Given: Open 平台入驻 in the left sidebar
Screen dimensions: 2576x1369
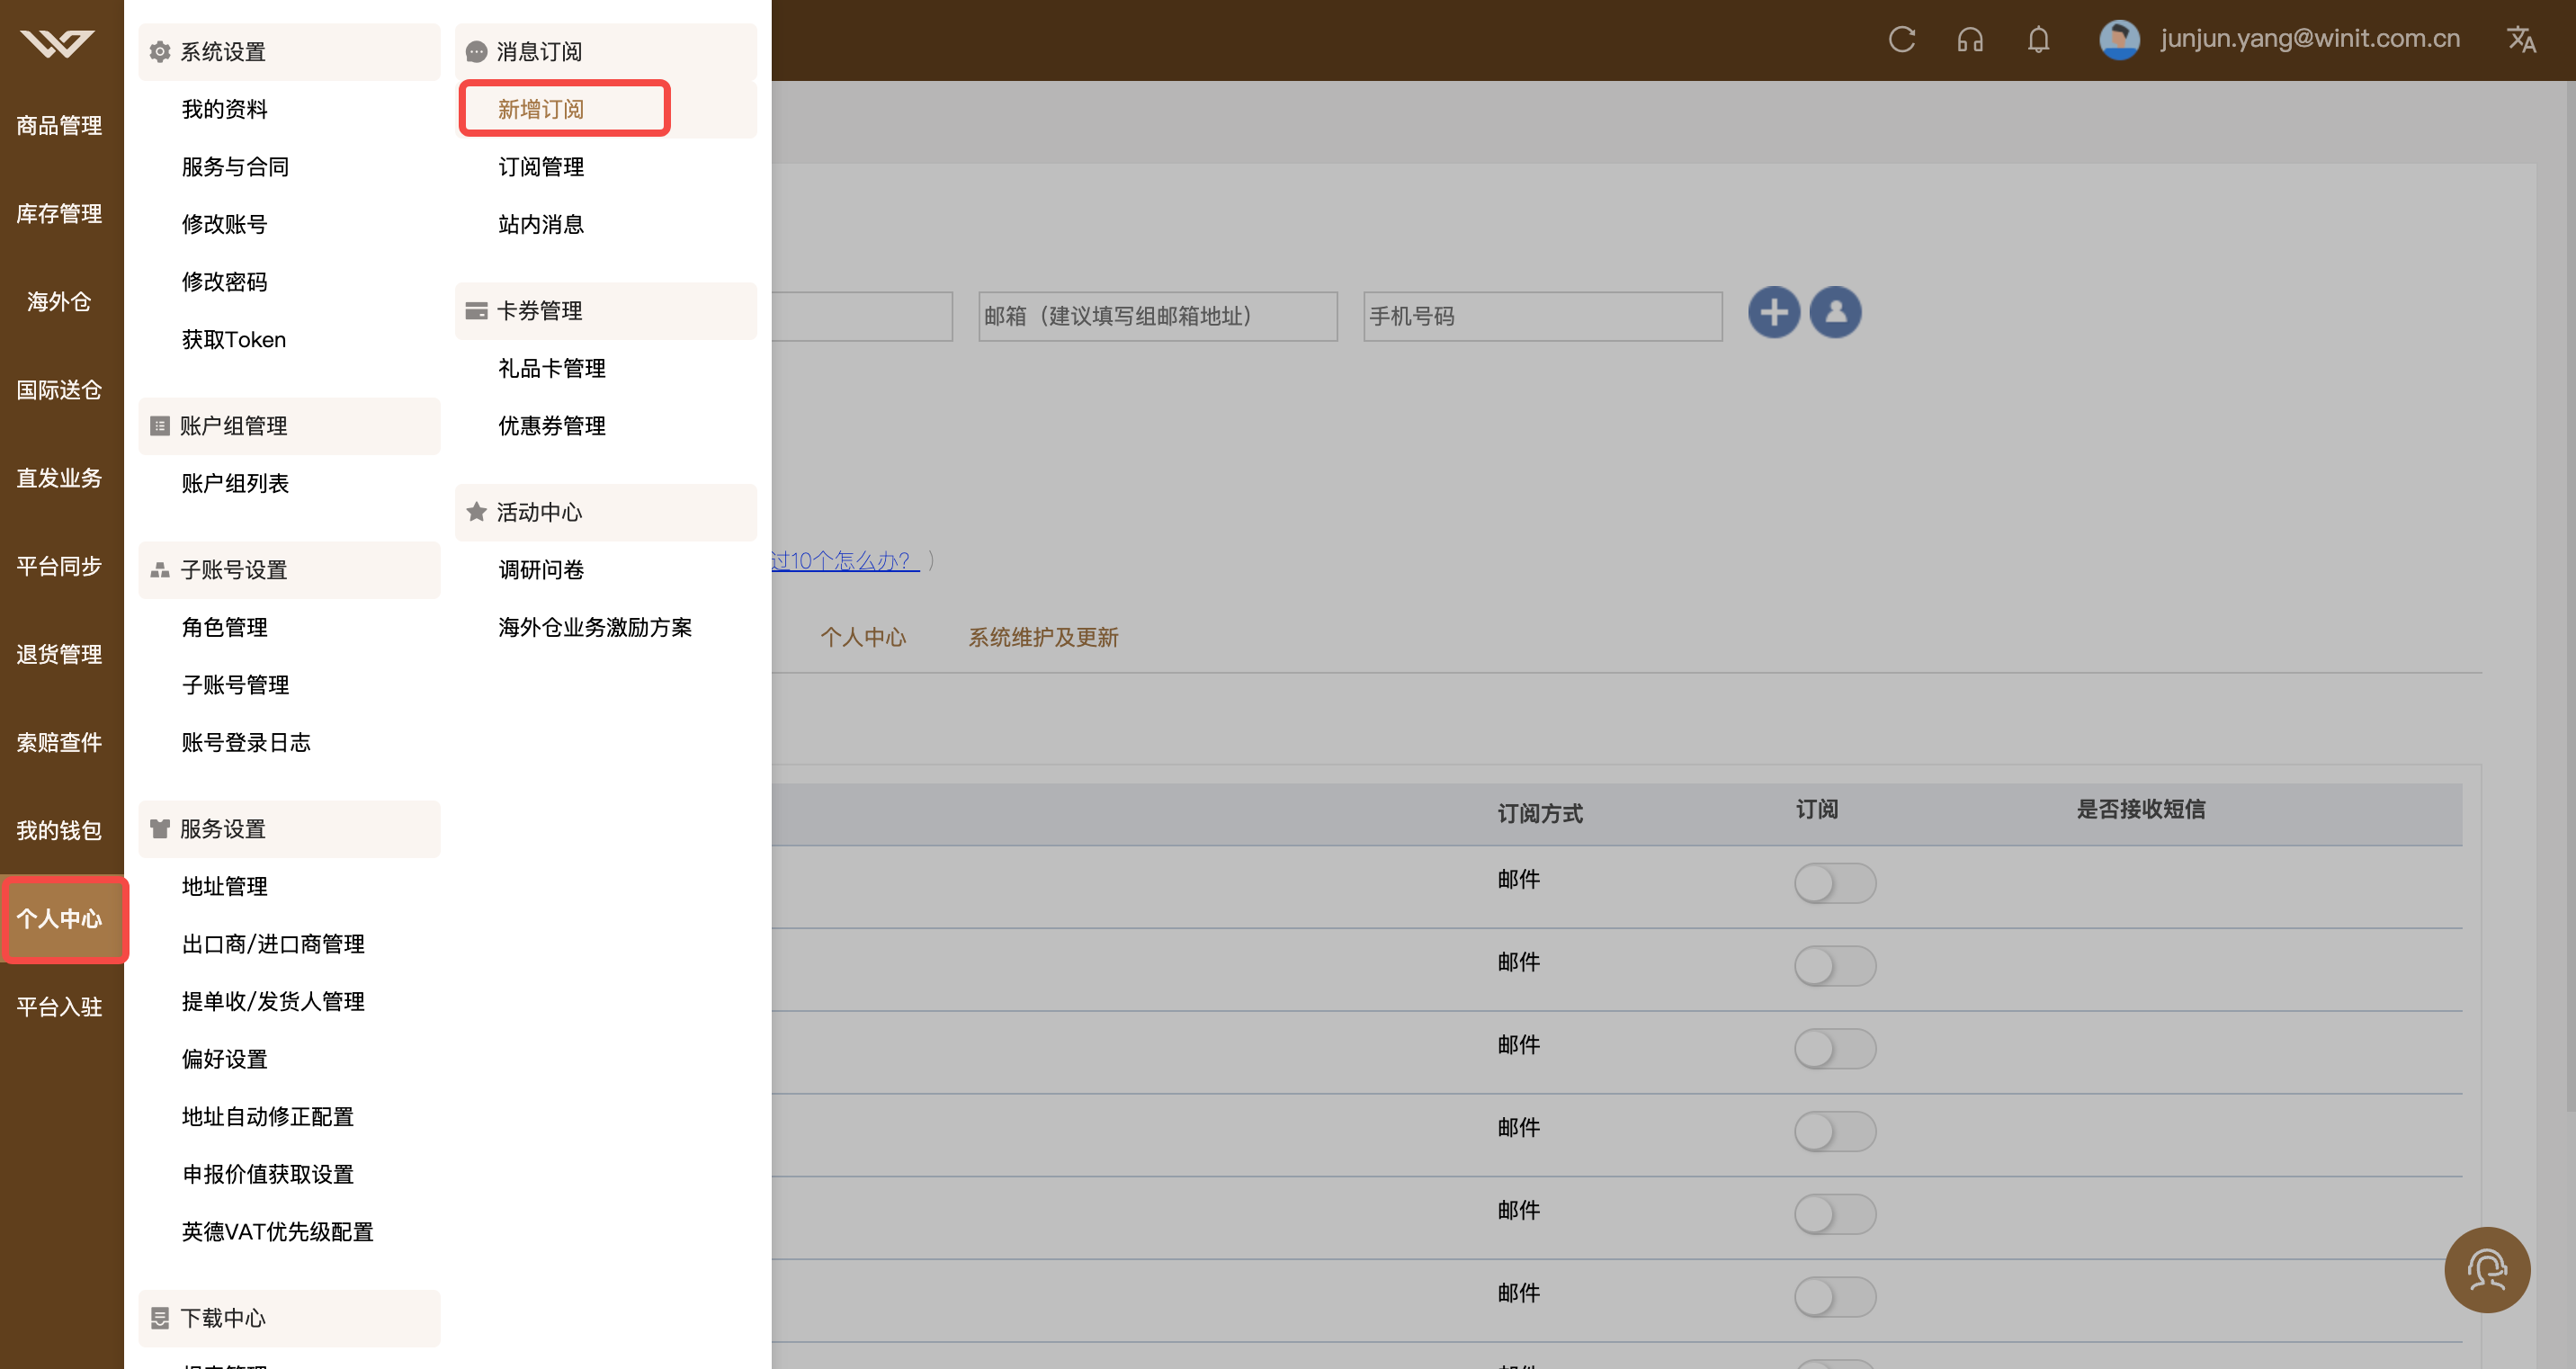Looking at the screenshot, I should [60, 1007].
